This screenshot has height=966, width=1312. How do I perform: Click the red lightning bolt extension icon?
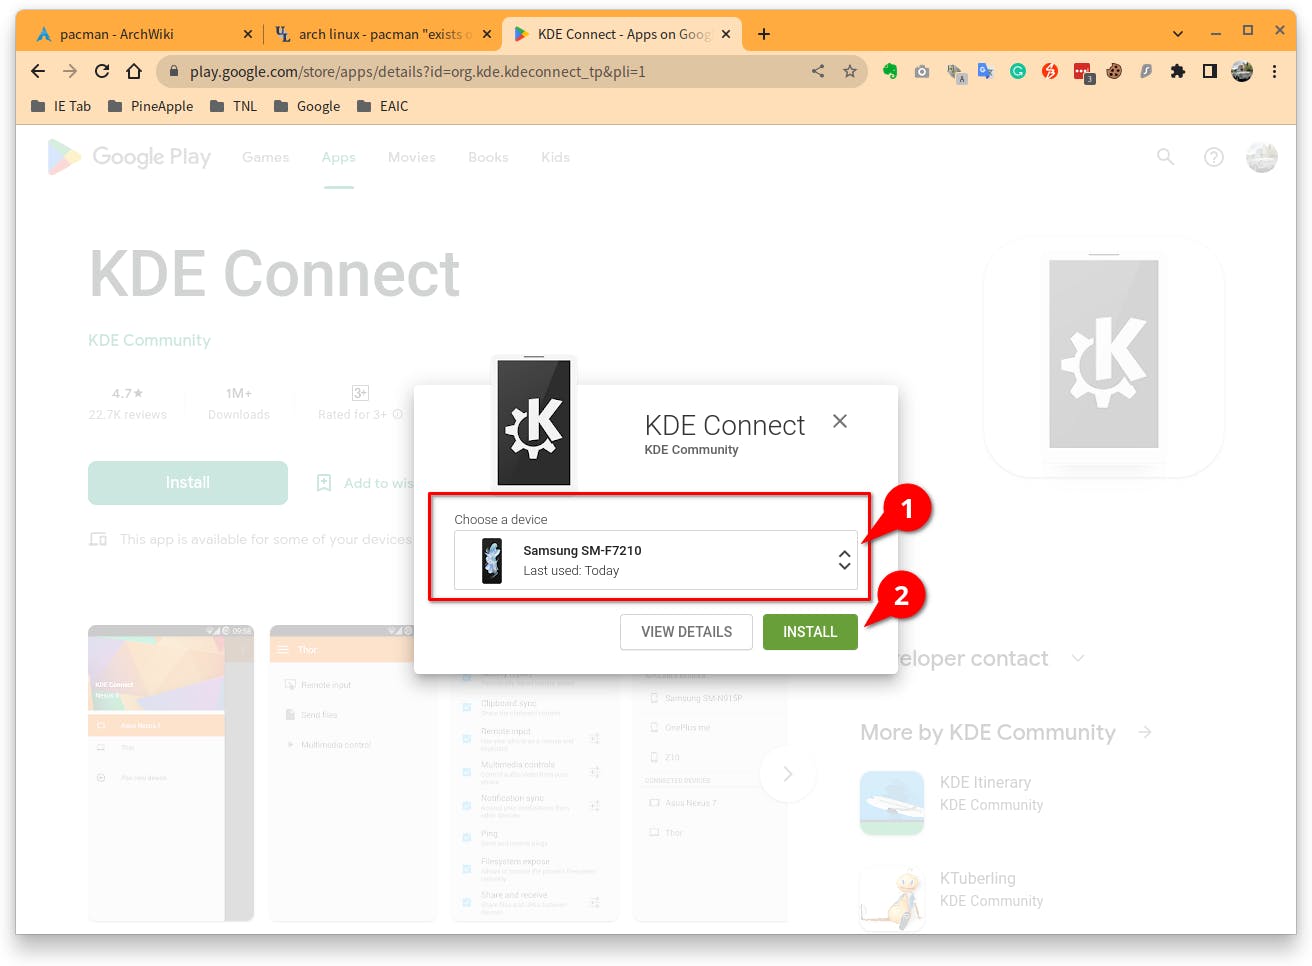coord(1050,71)
